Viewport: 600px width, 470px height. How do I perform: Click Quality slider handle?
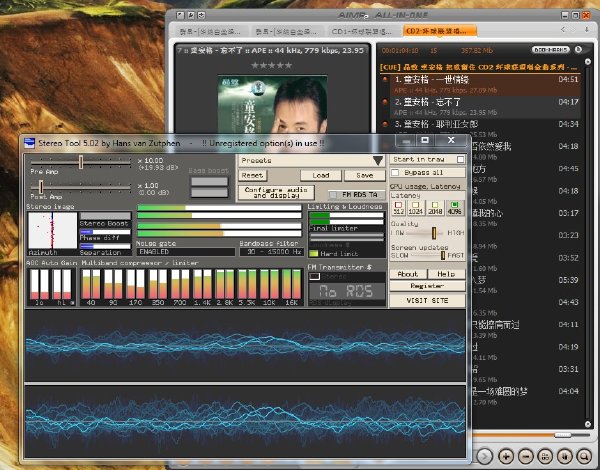[x=434, y=233]
